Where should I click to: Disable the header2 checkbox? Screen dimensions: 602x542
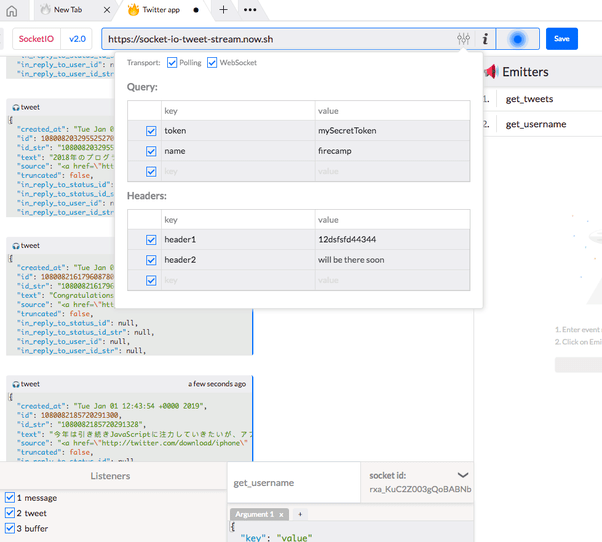151,260
